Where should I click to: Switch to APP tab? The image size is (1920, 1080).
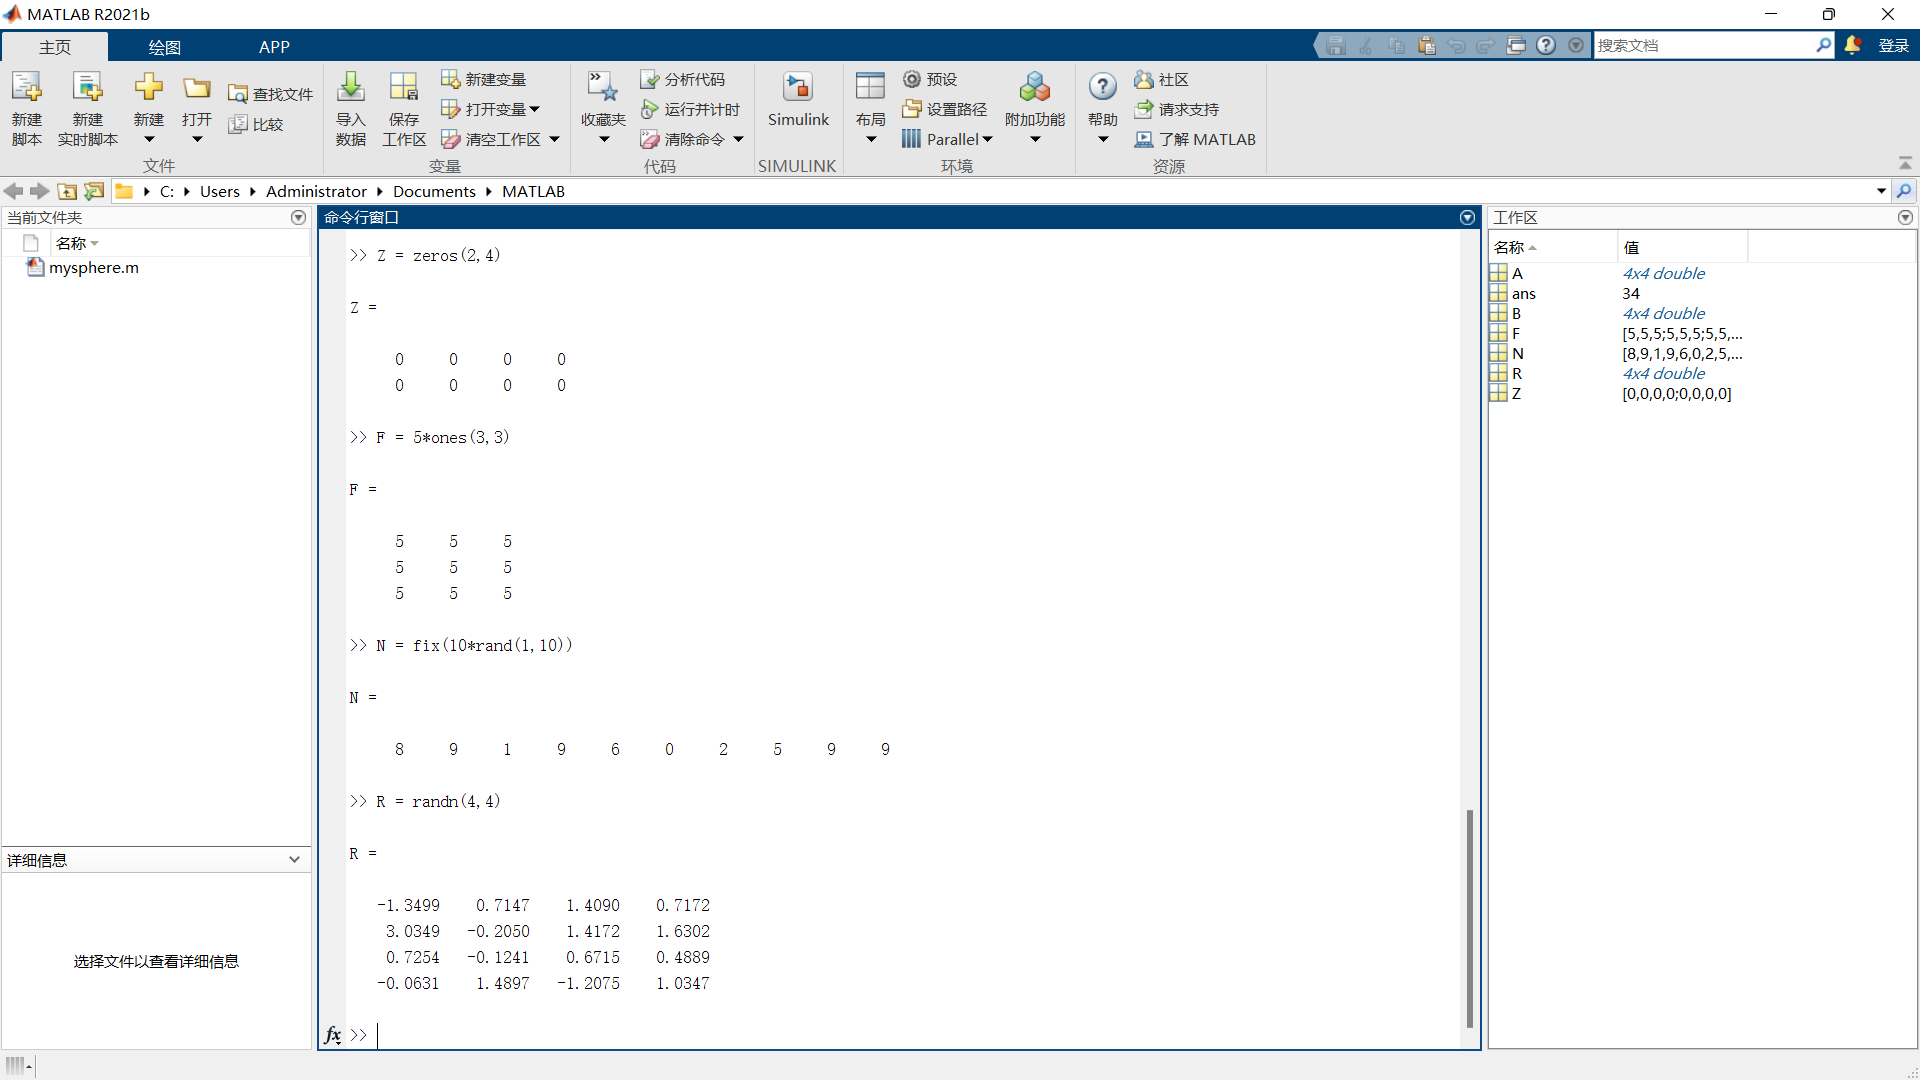(x=274, y=47)
